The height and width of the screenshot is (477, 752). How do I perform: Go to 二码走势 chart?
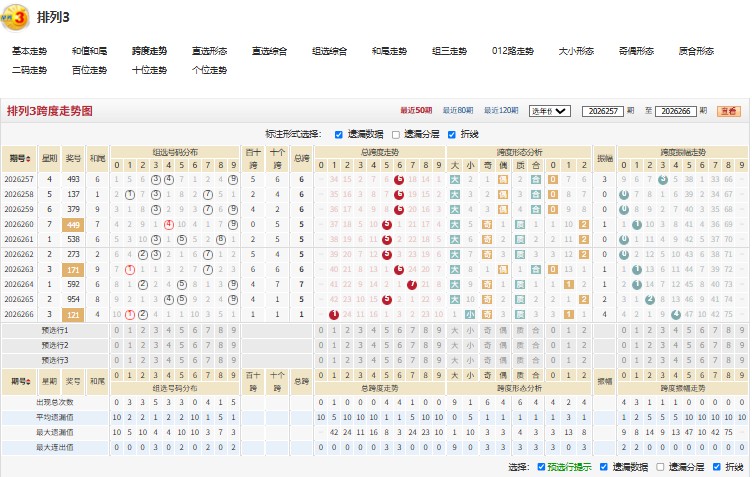pos(30,70)
